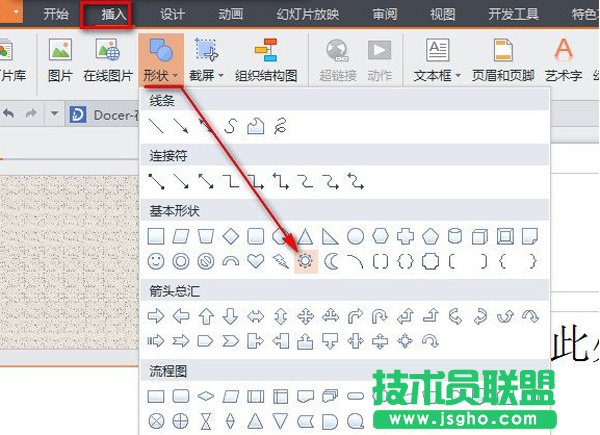Select the crescent moon shape
Screen dimensions: 600x435
pyautogui.click(x=331, y=262)
